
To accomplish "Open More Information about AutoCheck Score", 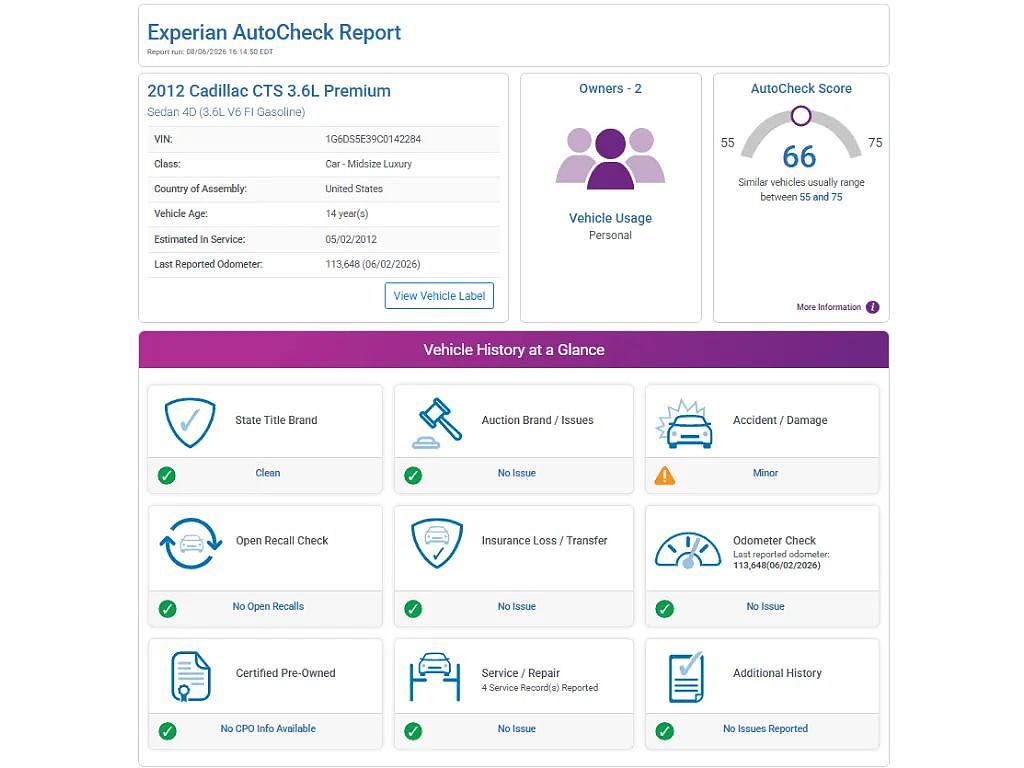I will pyautogui.click(x=828, y=307).
